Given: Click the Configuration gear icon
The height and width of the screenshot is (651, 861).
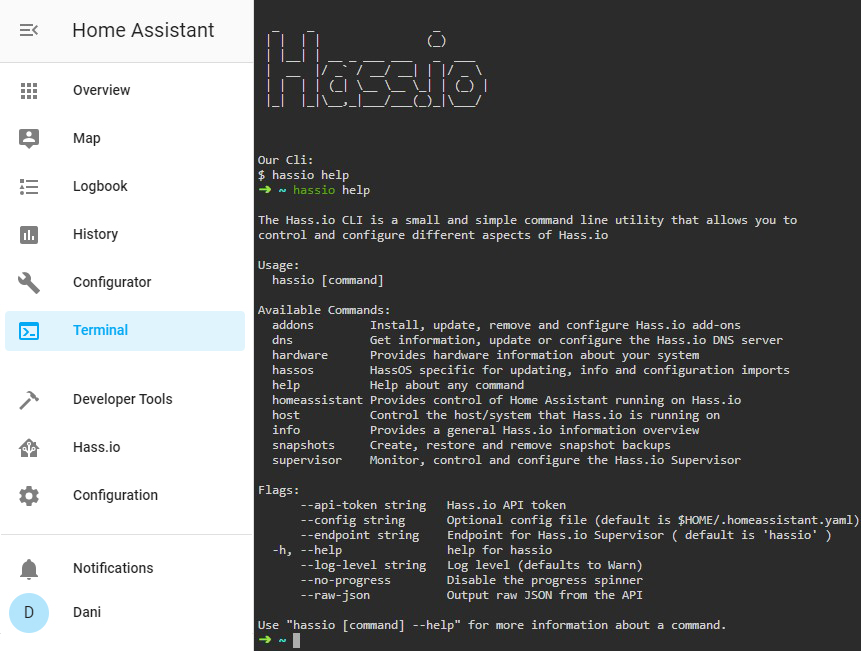Looking at the screenshot, I should click(29, 496).
